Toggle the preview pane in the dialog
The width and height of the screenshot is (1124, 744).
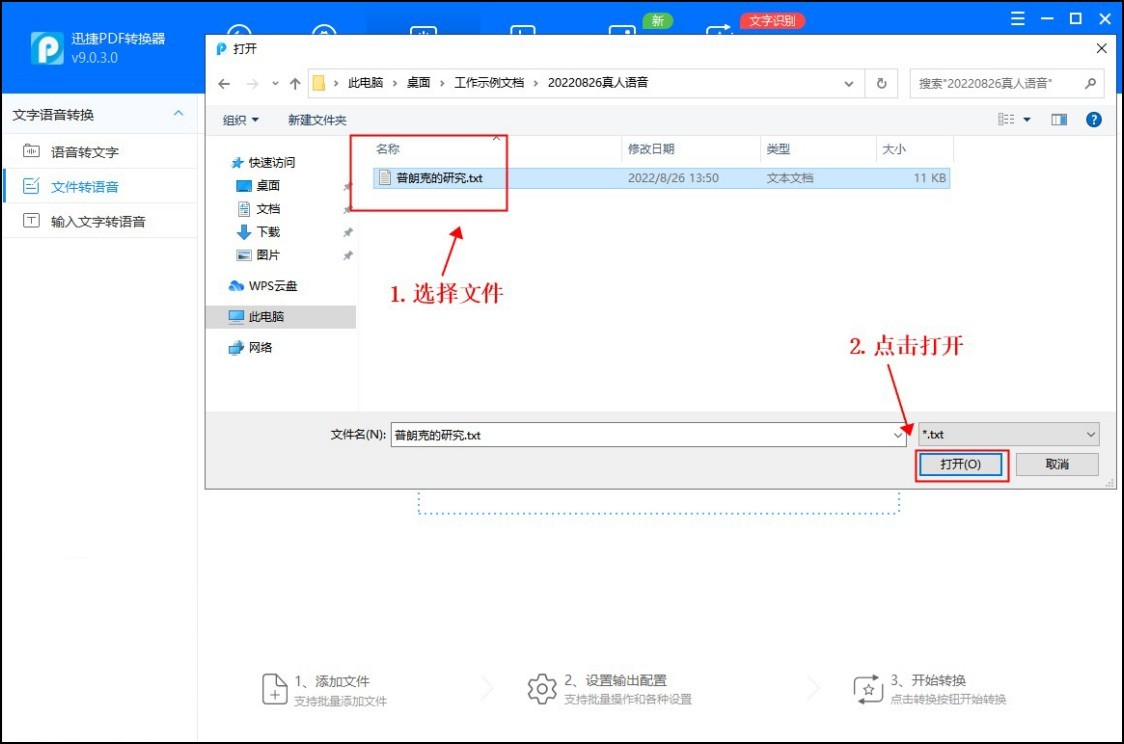1059,119
